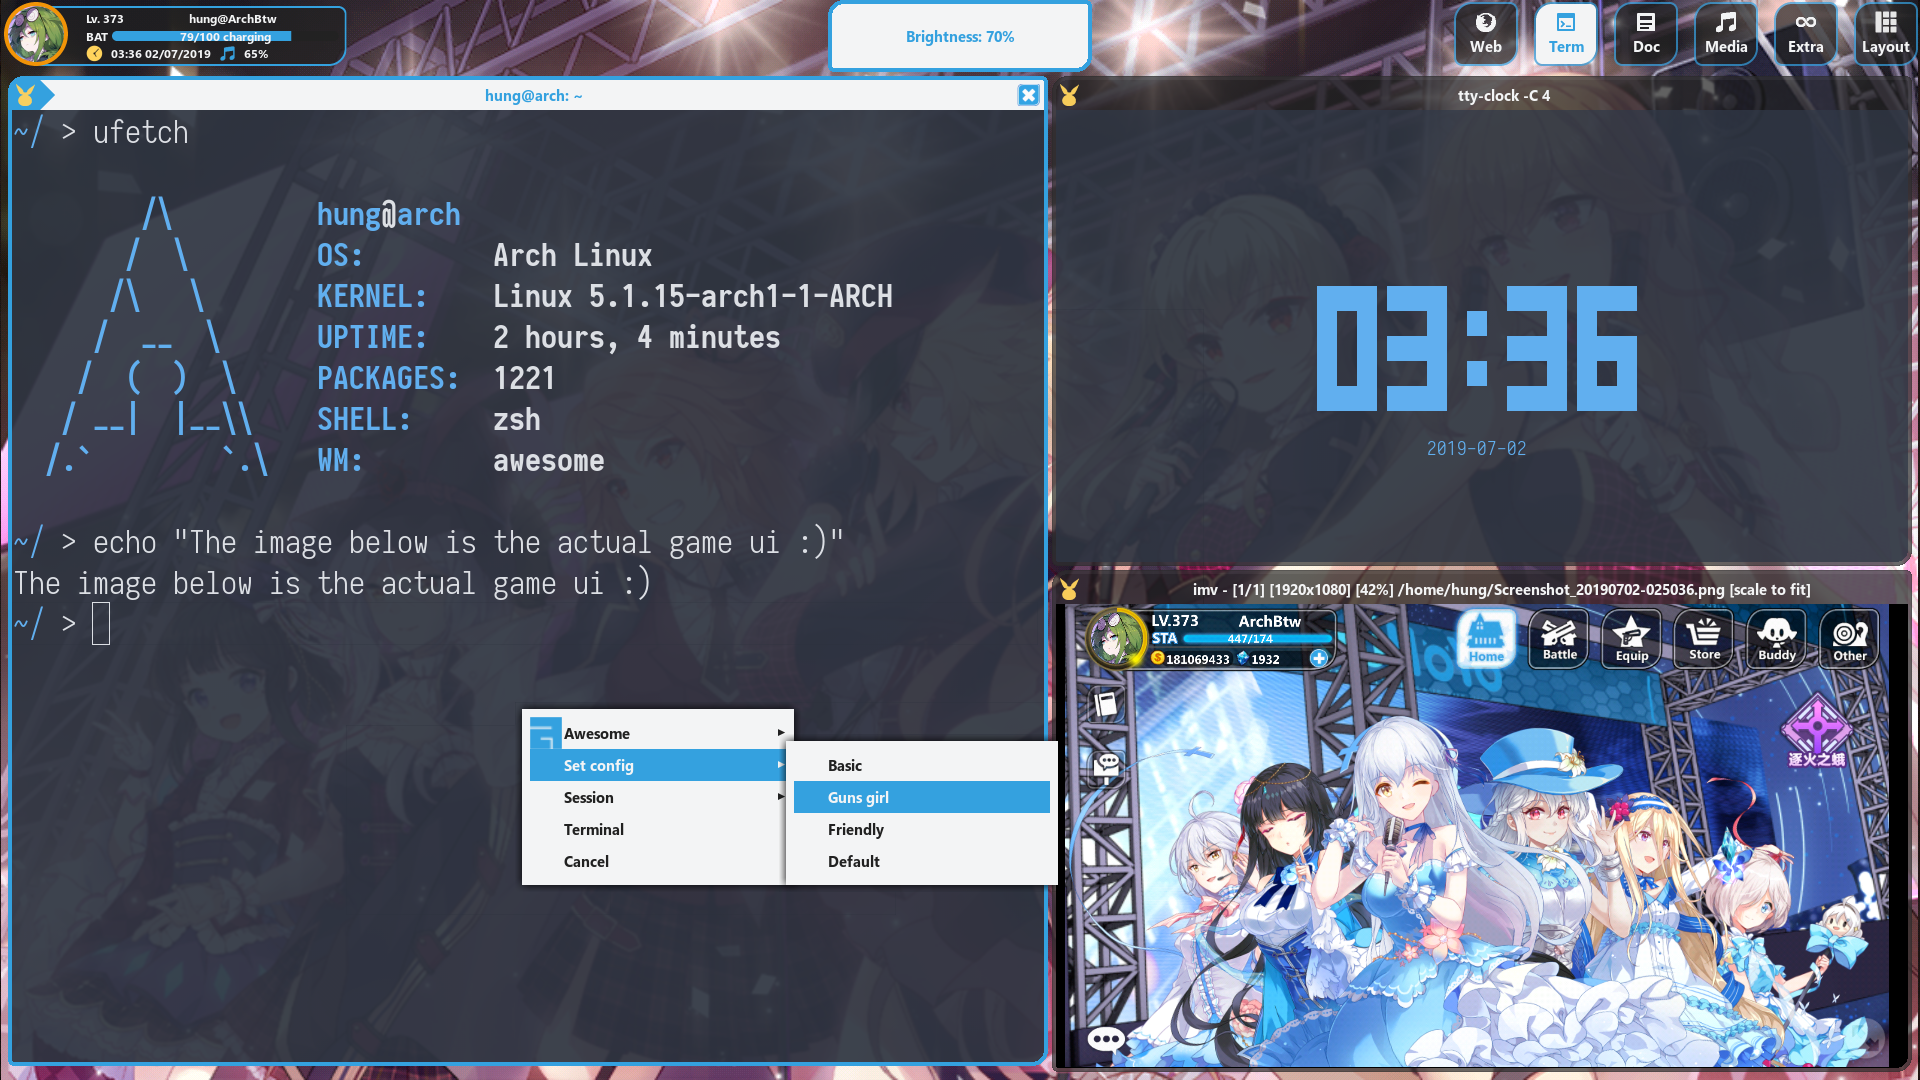Click the 2019-07-02 date in tty-clock
This screenshot has width=1920, height=1080.
[x=1477, y=449]
